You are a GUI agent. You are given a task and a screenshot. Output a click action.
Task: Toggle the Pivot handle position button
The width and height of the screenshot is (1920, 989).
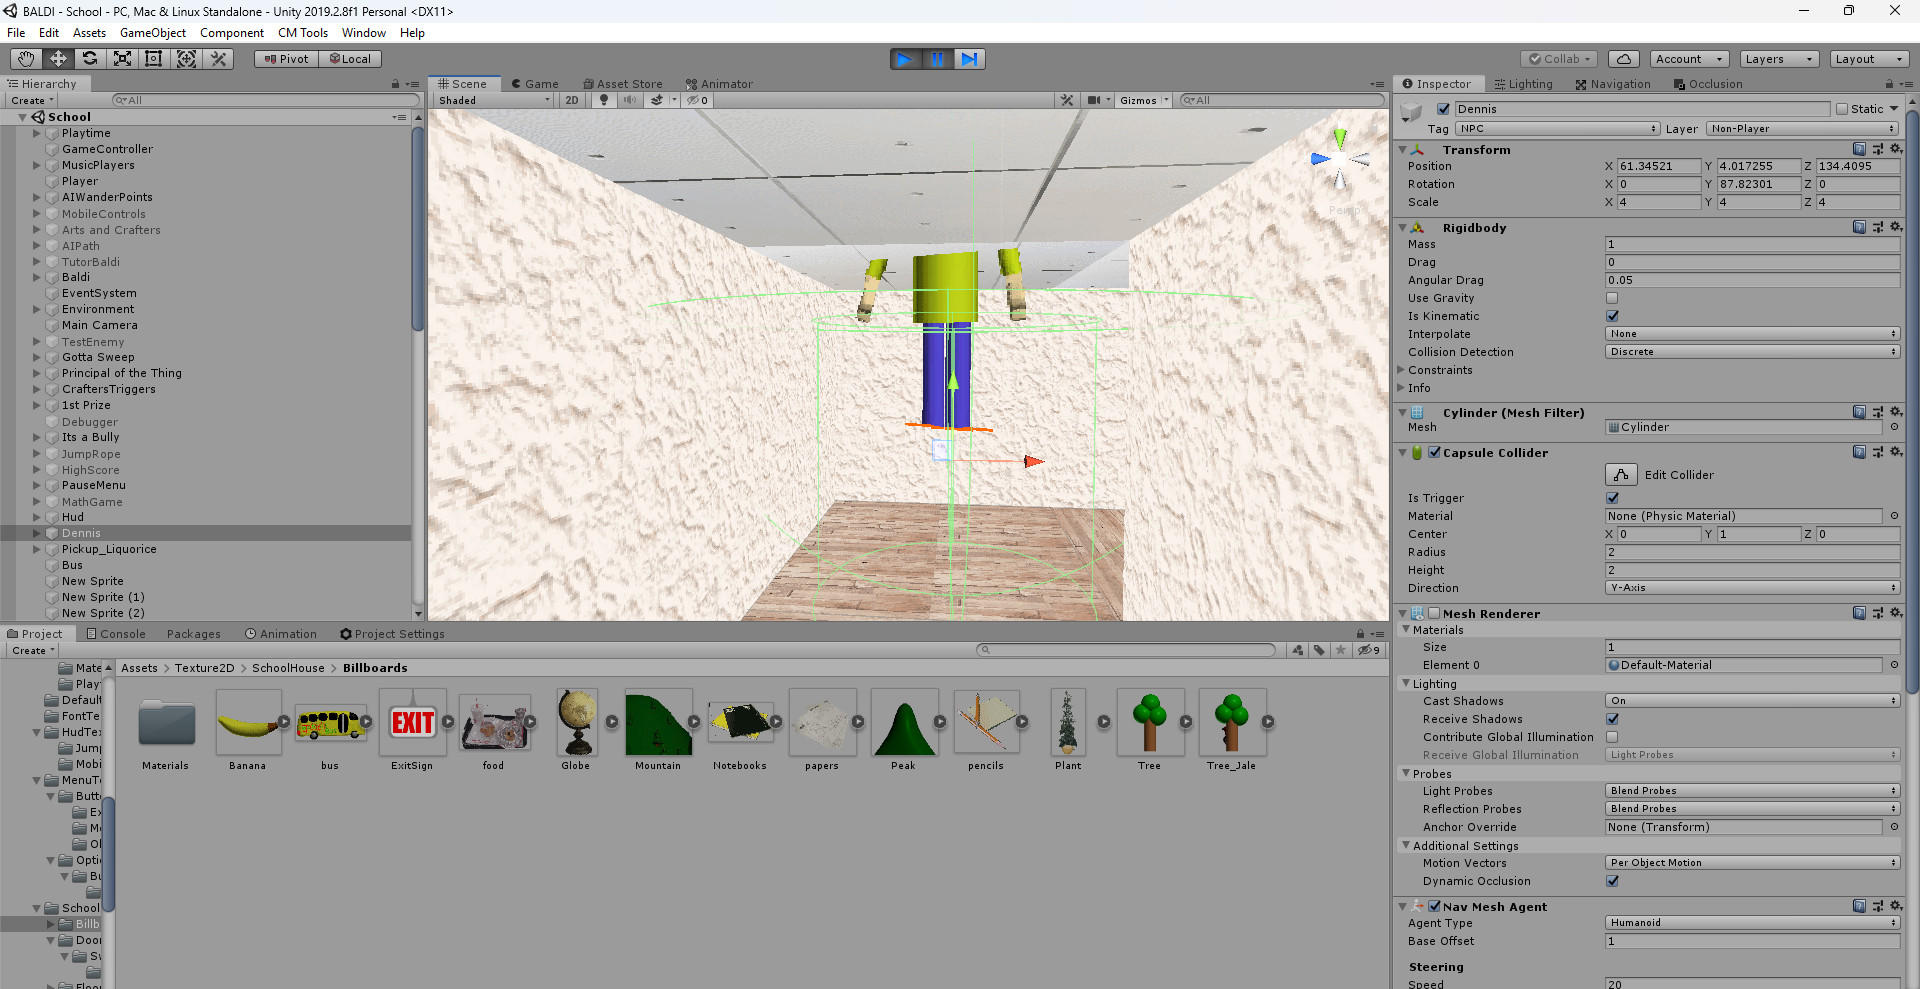coord(286,59)
